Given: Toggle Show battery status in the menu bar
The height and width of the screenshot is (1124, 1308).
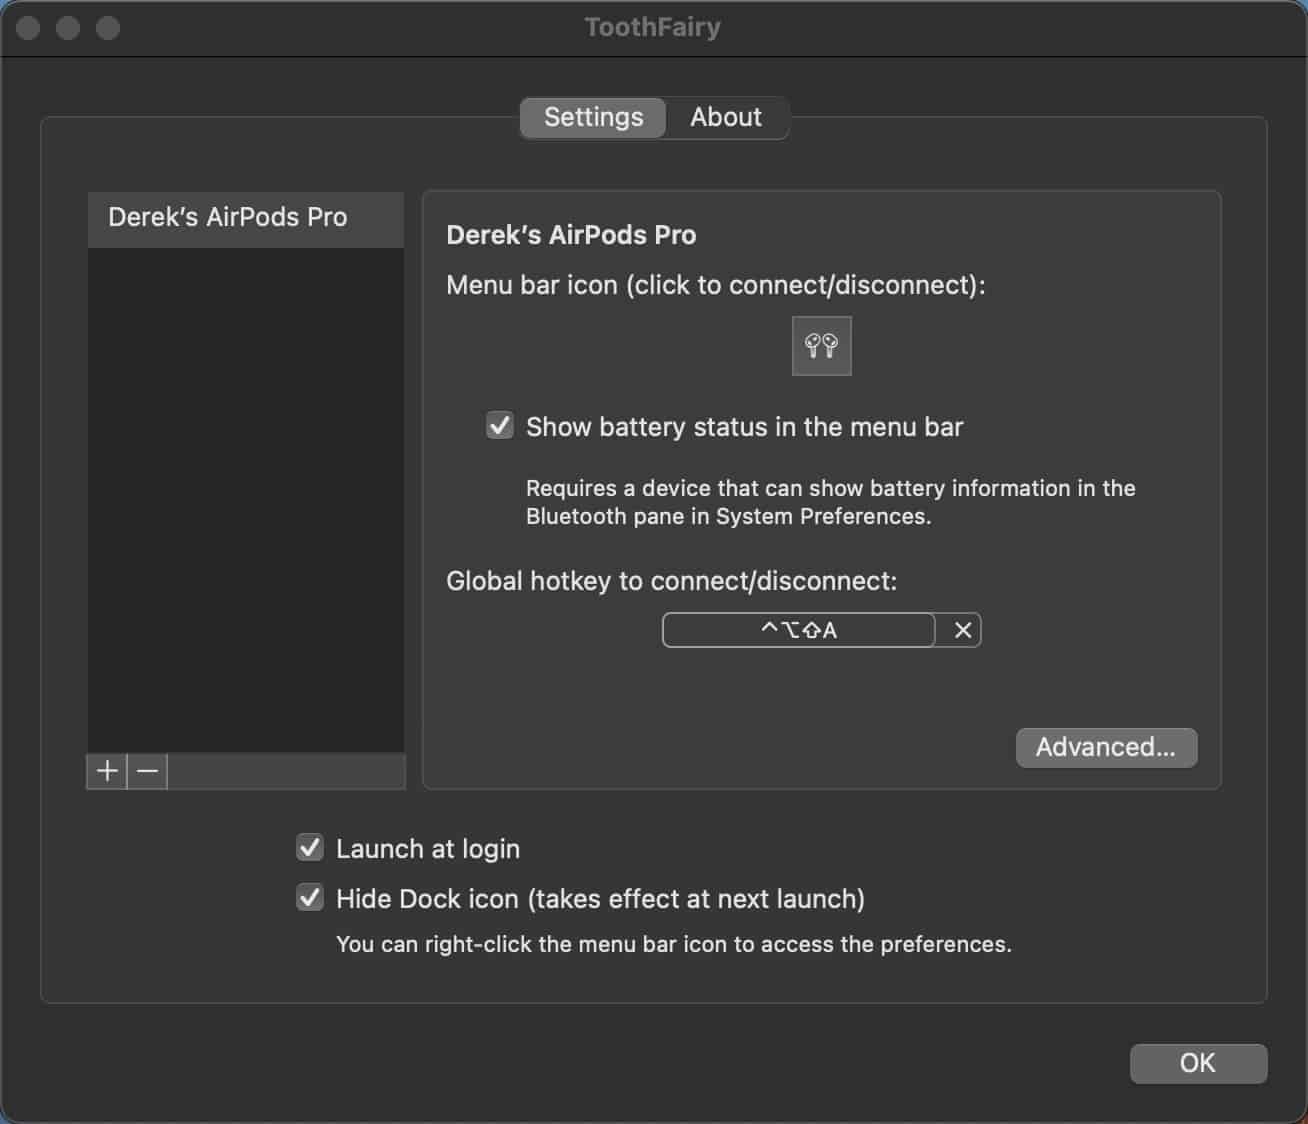Looking at the screenshot, I should (x=500, y=426).
